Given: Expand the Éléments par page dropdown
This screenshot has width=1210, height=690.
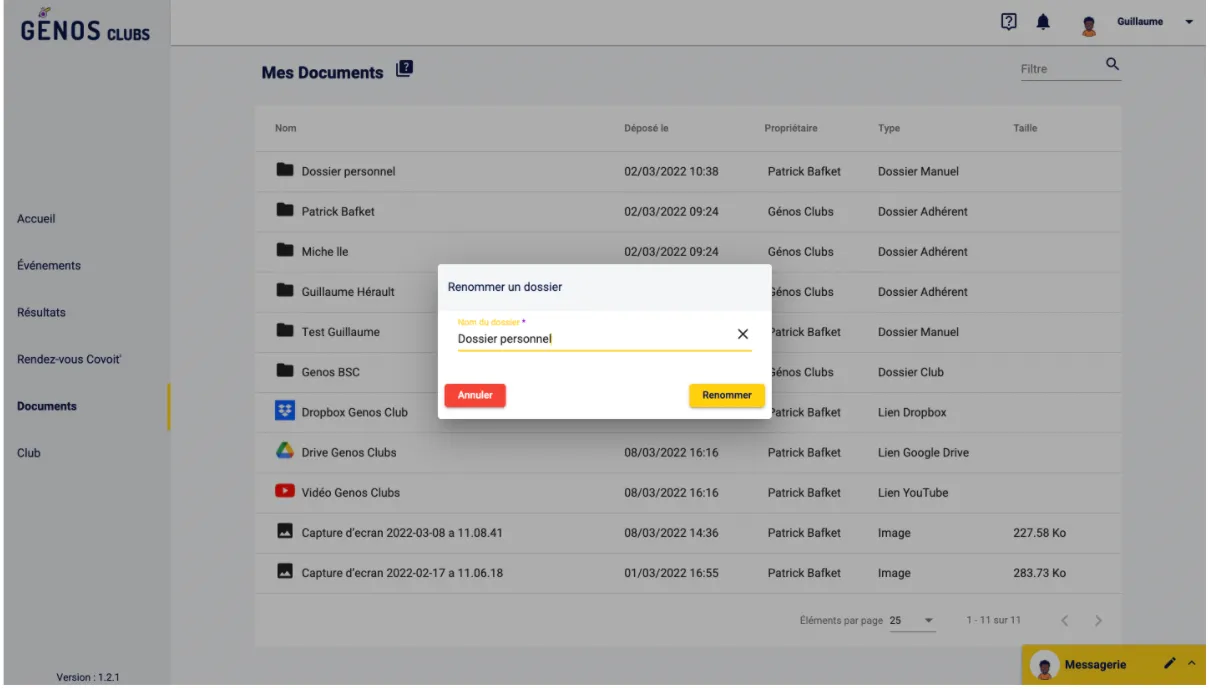Looking at the screenshot, I should tap(928, 621).
